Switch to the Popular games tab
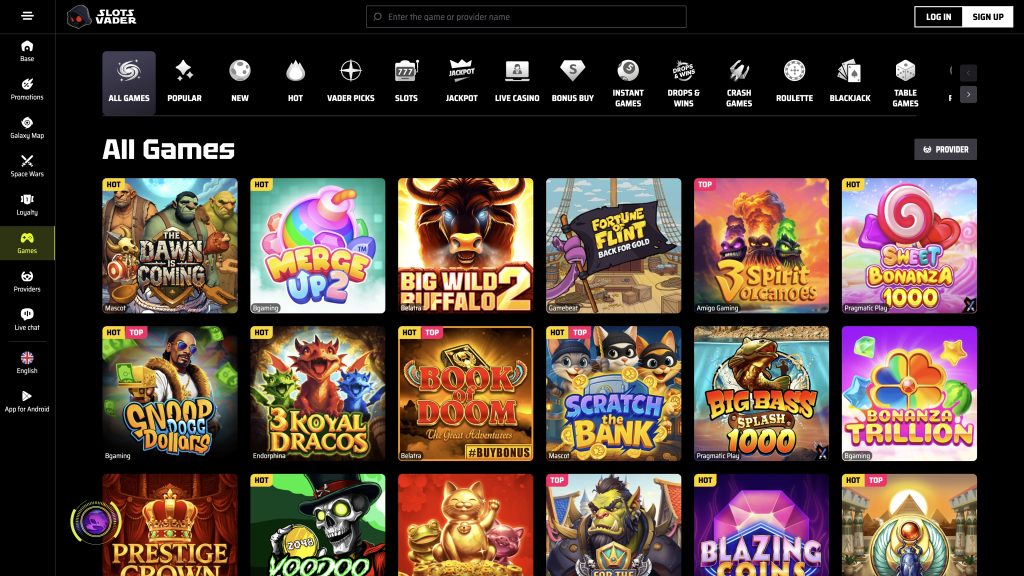 pyautogui.click(x=184, y=82)
